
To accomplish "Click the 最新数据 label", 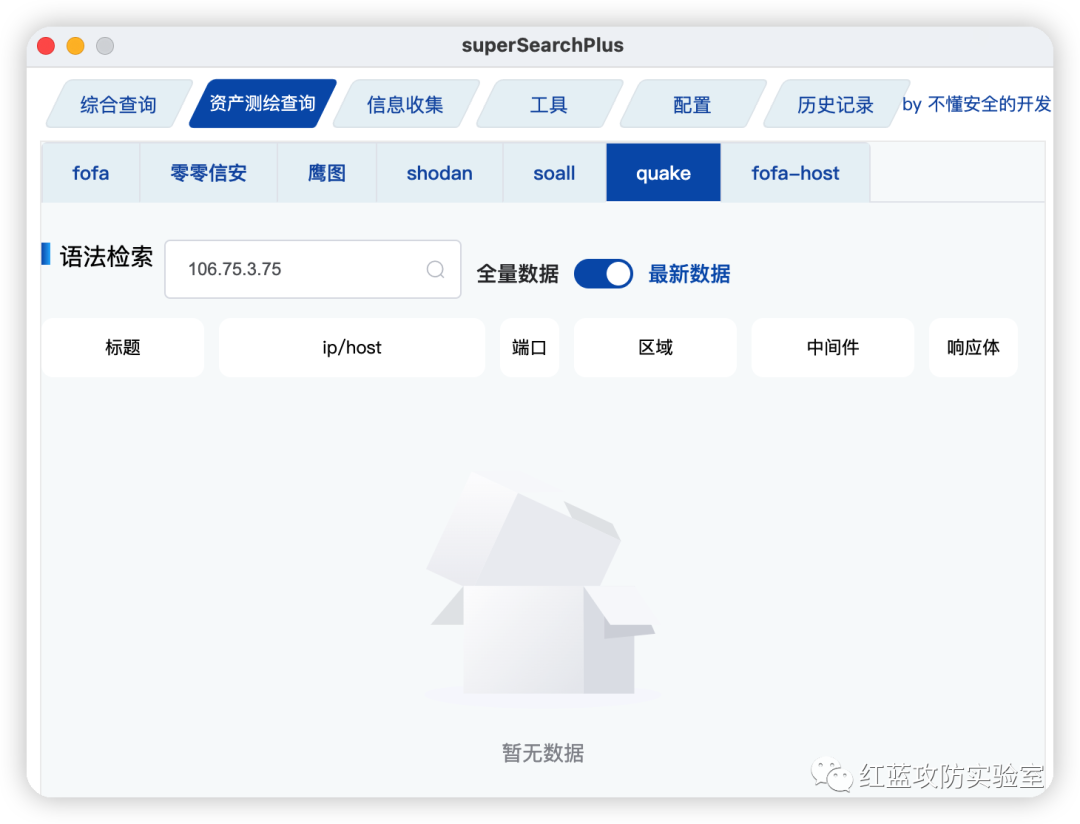I will point(689,274).
